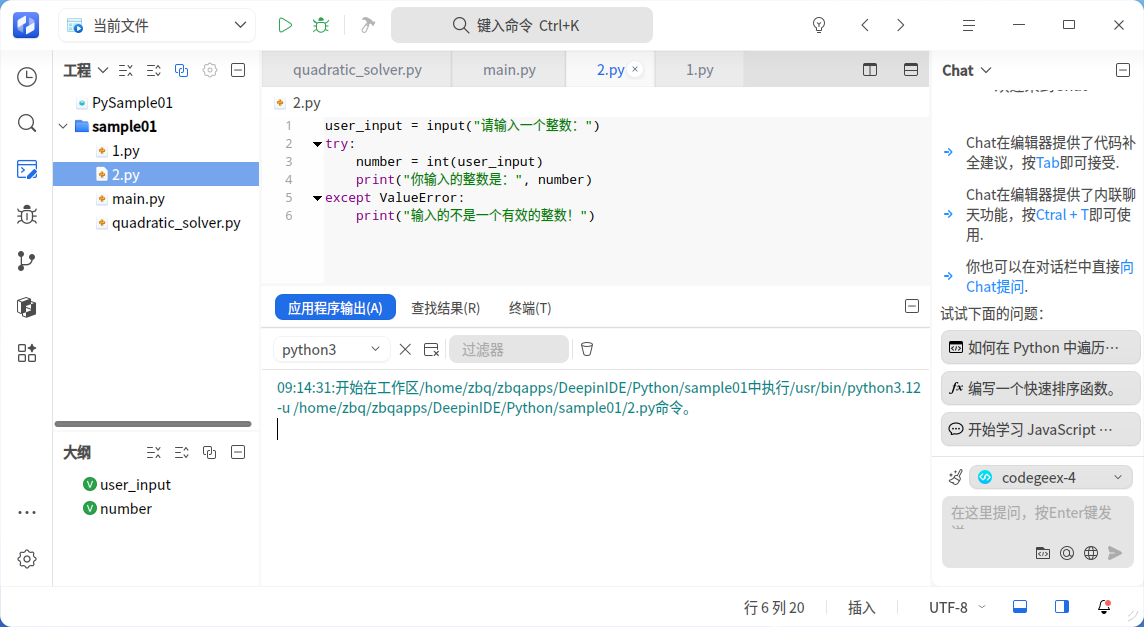Screen dimensions: 1144x627
Task: Run the current file with the green play icon
Action: tap(285, 26)
